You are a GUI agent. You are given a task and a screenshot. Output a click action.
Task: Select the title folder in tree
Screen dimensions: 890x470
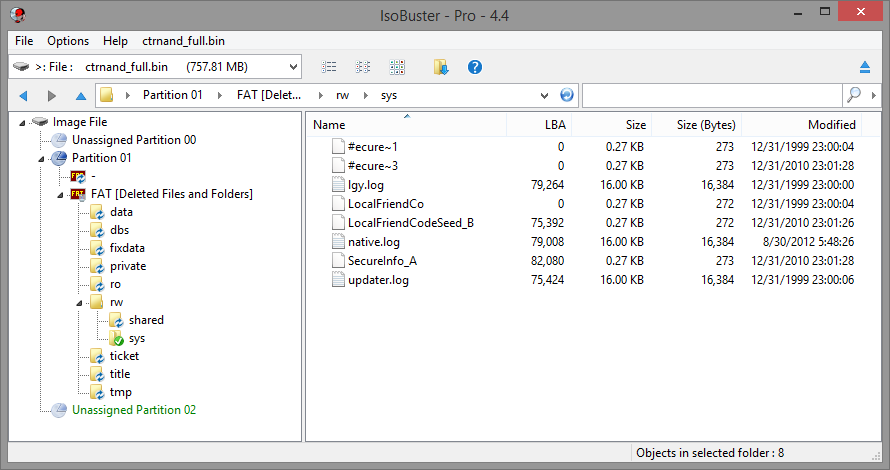[x=120, y=374]
